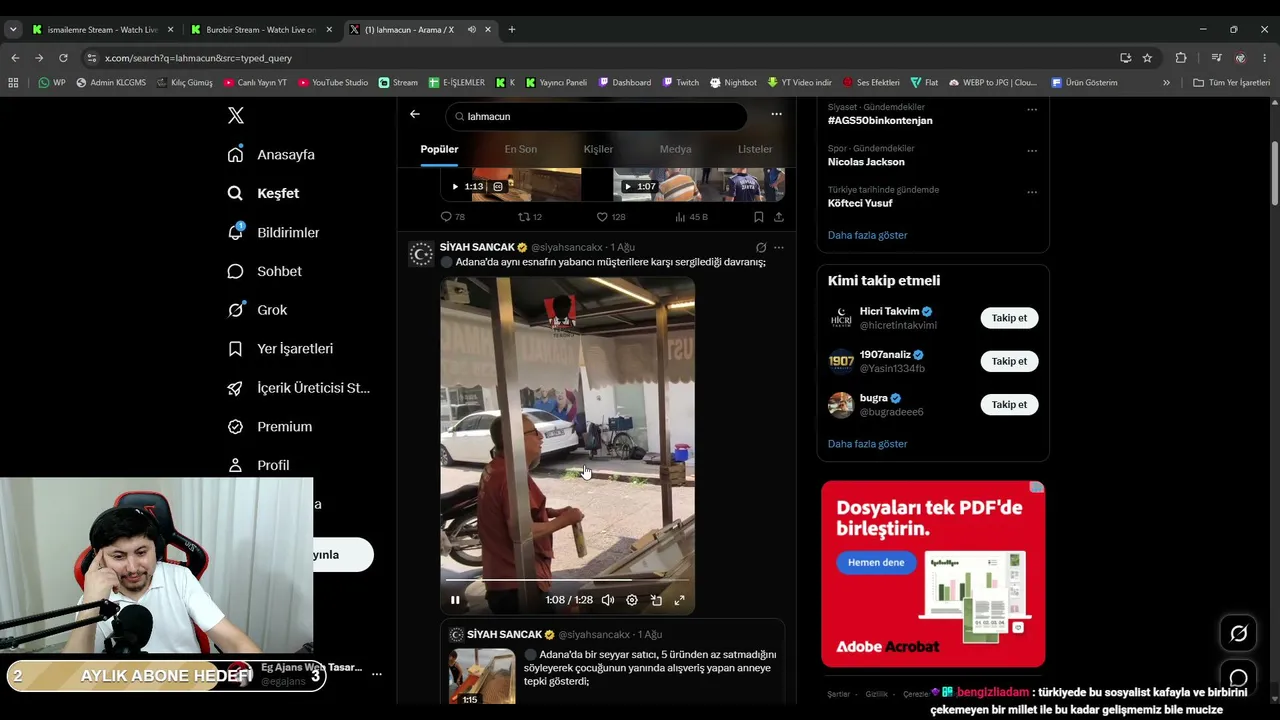This screenshot has height=720, width=1280.
Task: Open the 1:13 video thumbnail
Action: 511,185
